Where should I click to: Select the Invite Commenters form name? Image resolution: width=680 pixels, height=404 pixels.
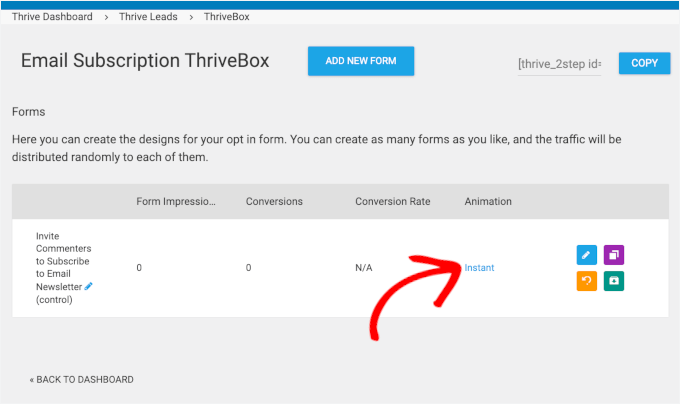tap(61, 261)
